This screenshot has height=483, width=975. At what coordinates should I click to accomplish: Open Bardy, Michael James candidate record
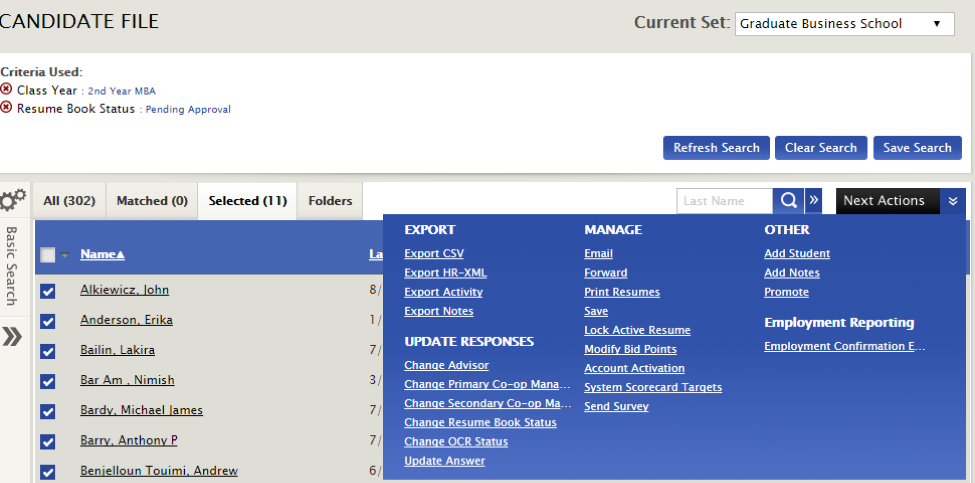tap(141, 410)
